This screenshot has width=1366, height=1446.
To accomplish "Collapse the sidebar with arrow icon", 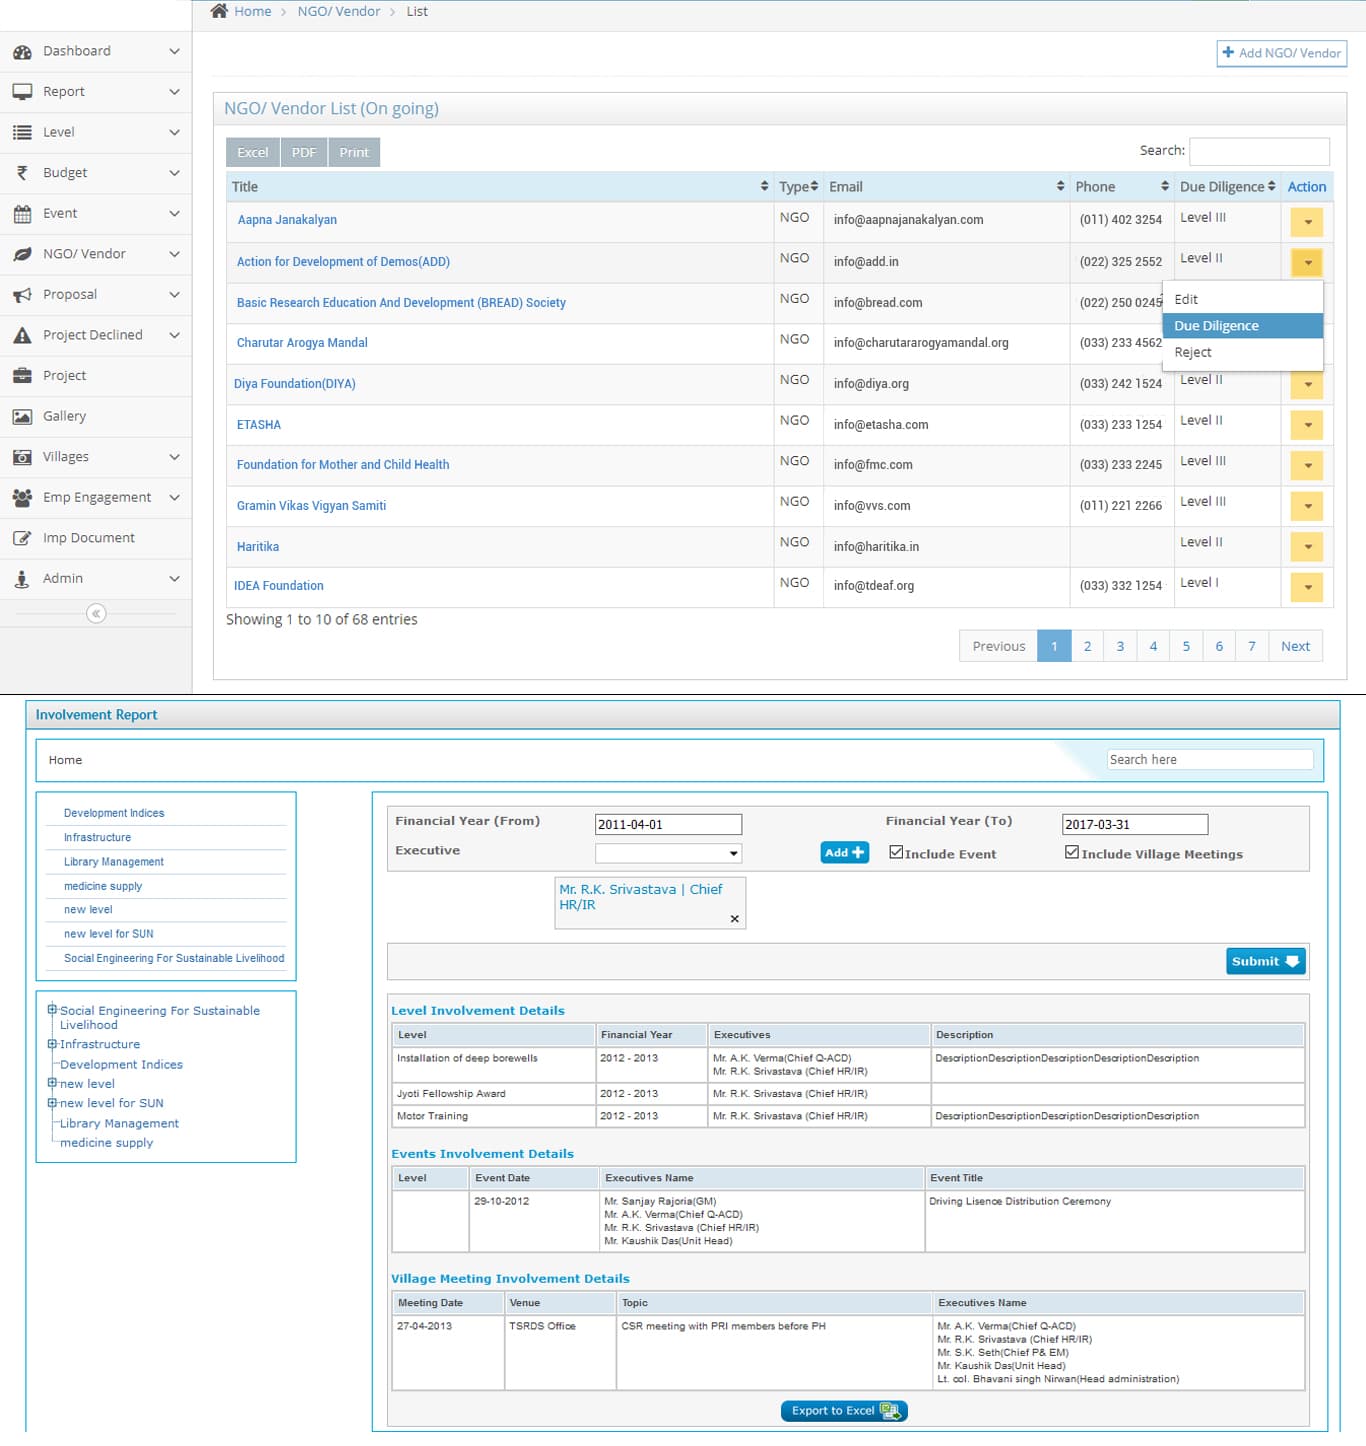I will [96, 614].
